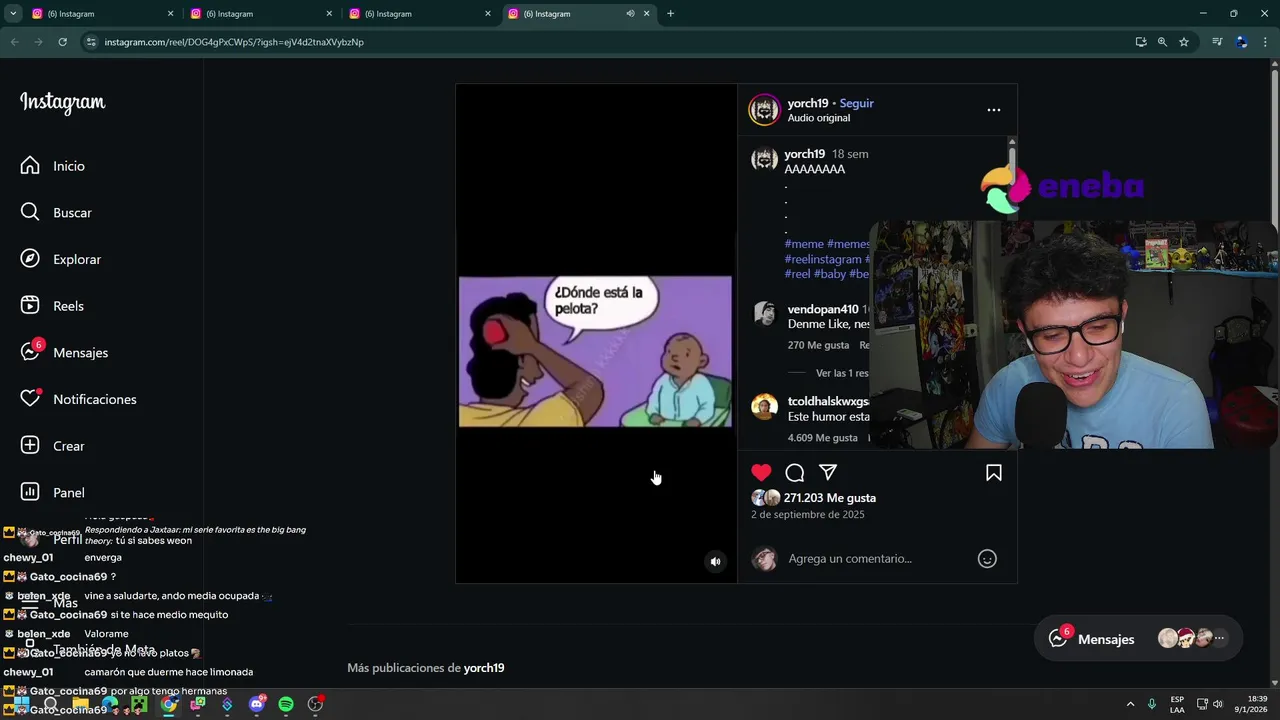The image size is (1280, 720).
Task: Bookmark this page with the star
Action: coord(1184,42)
